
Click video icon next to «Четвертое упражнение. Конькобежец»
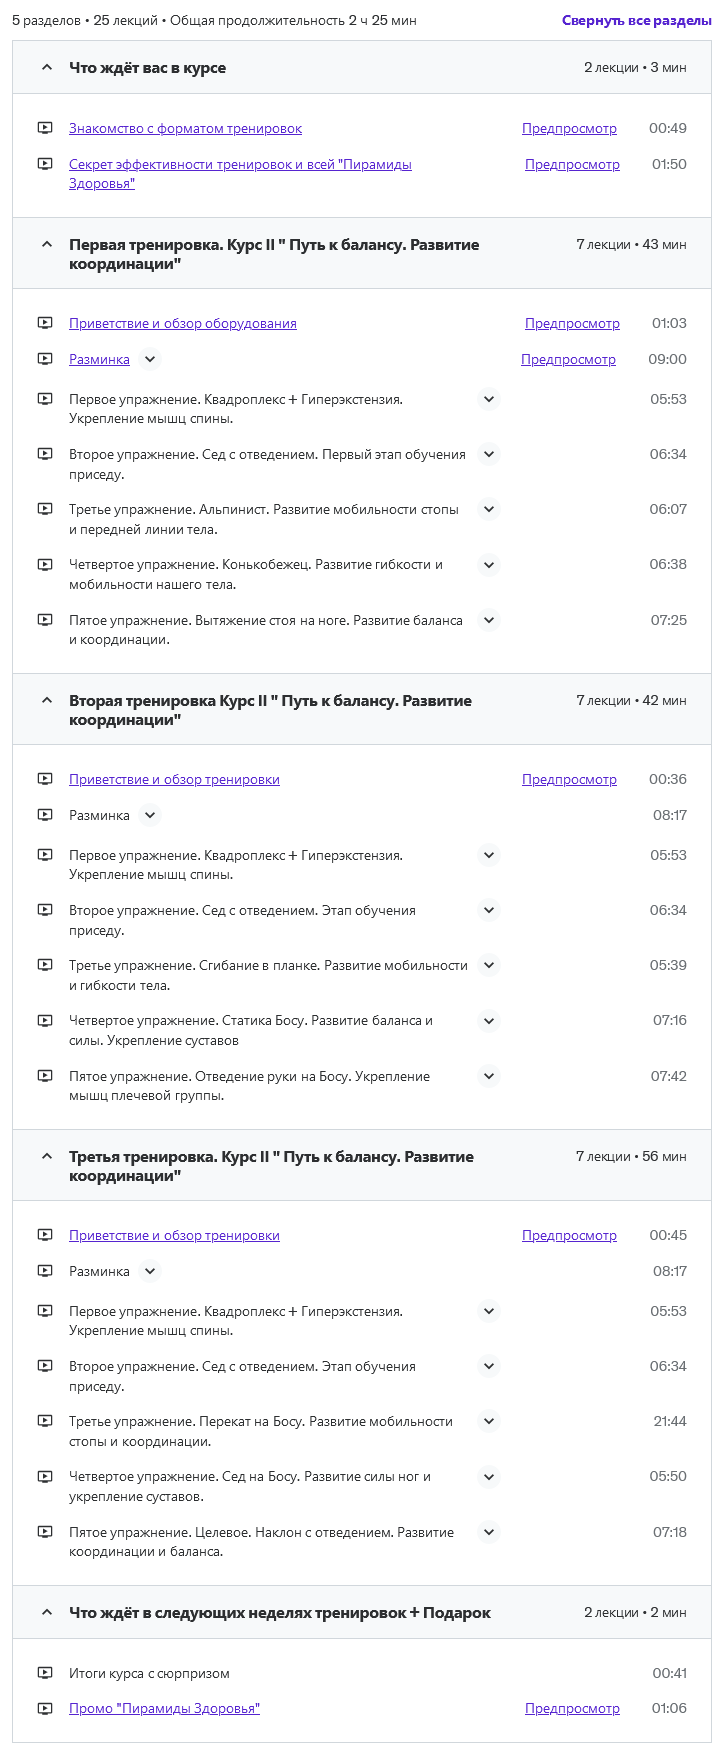point(45,564)
